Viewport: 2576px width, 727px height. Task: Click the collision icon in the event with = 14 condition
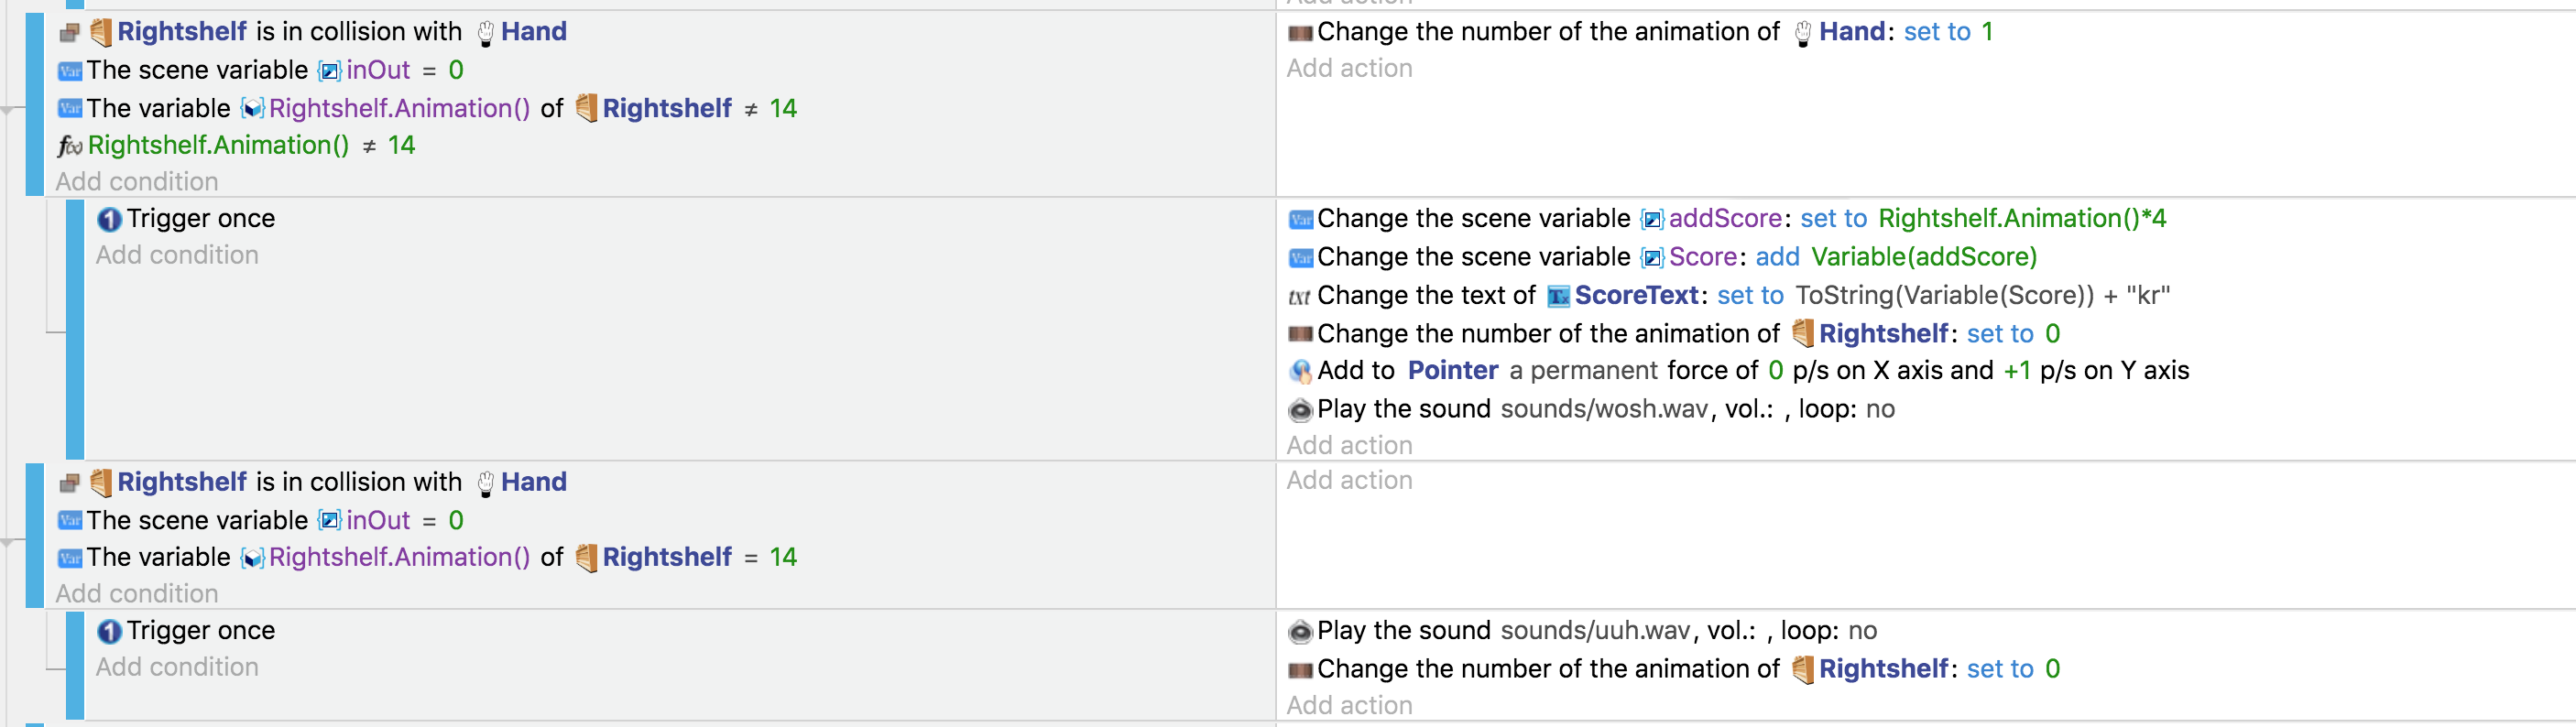[x=69, y=484]
